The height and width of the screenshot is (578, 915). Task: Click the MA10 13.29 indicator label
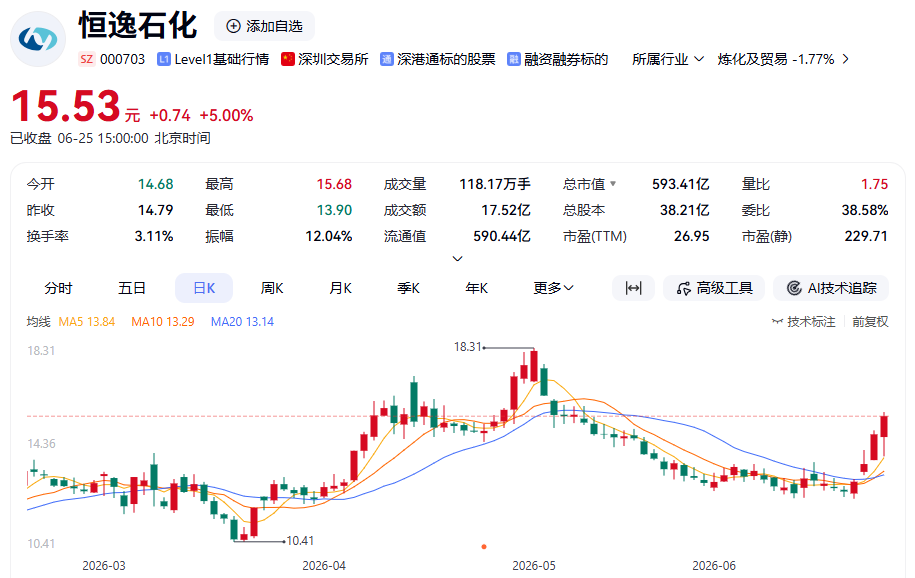pos(163,322)
